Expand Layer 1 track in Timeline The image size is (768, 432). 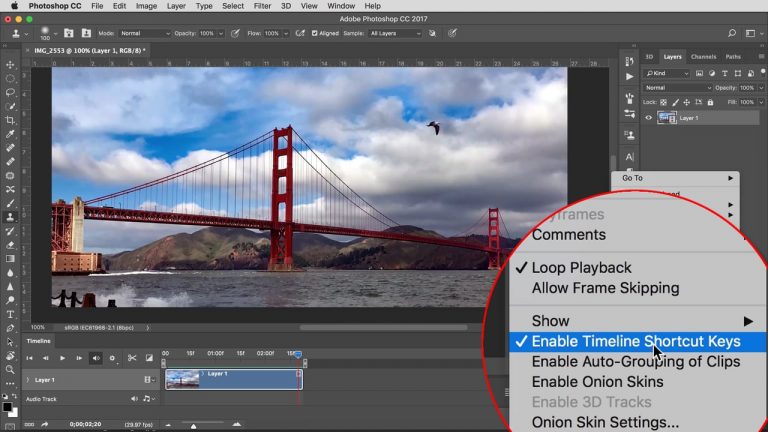pos(27,380)
